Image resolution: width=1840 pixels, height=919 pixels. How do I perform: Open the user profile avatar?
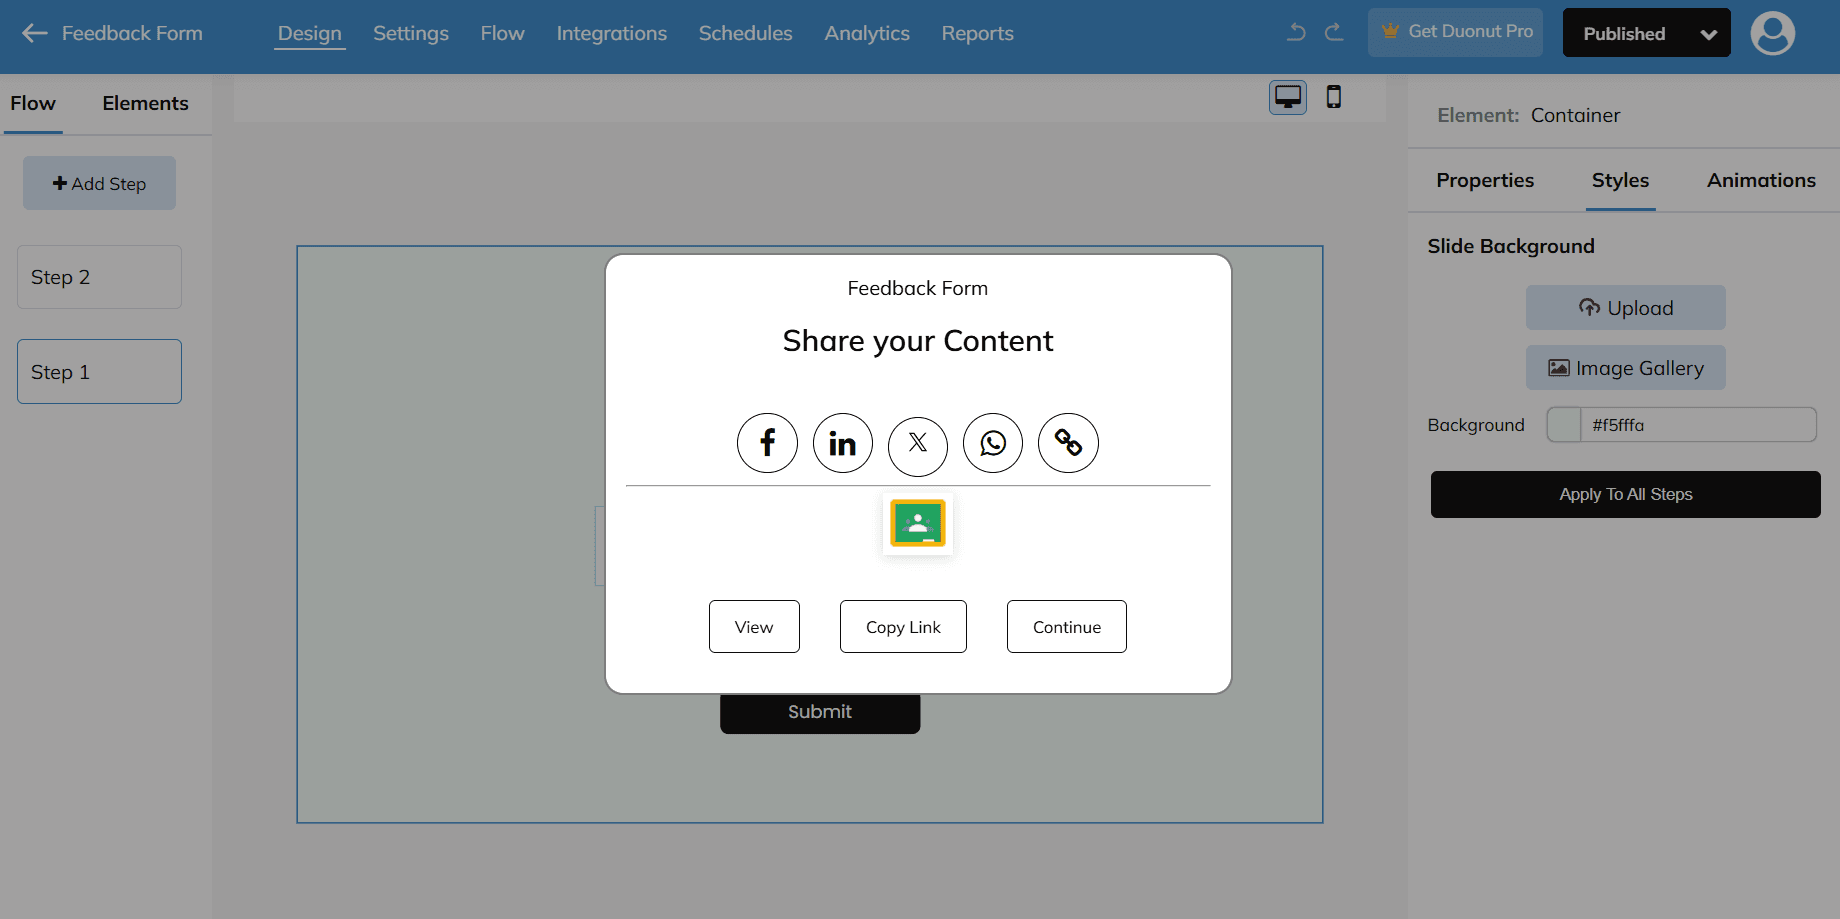click(x=1772, y=34)
